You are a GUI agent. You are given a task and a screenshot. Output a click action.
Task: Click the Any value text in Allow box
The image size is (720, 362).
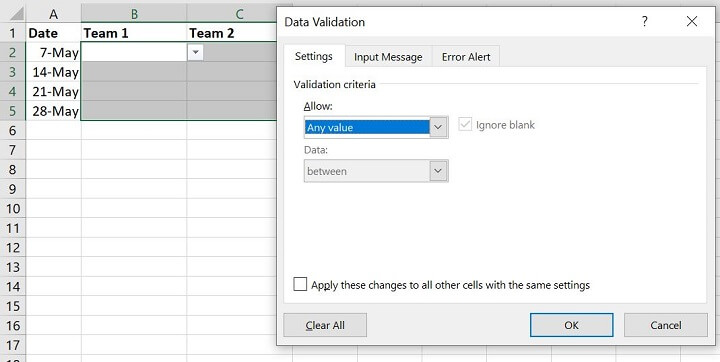[330, 128]
